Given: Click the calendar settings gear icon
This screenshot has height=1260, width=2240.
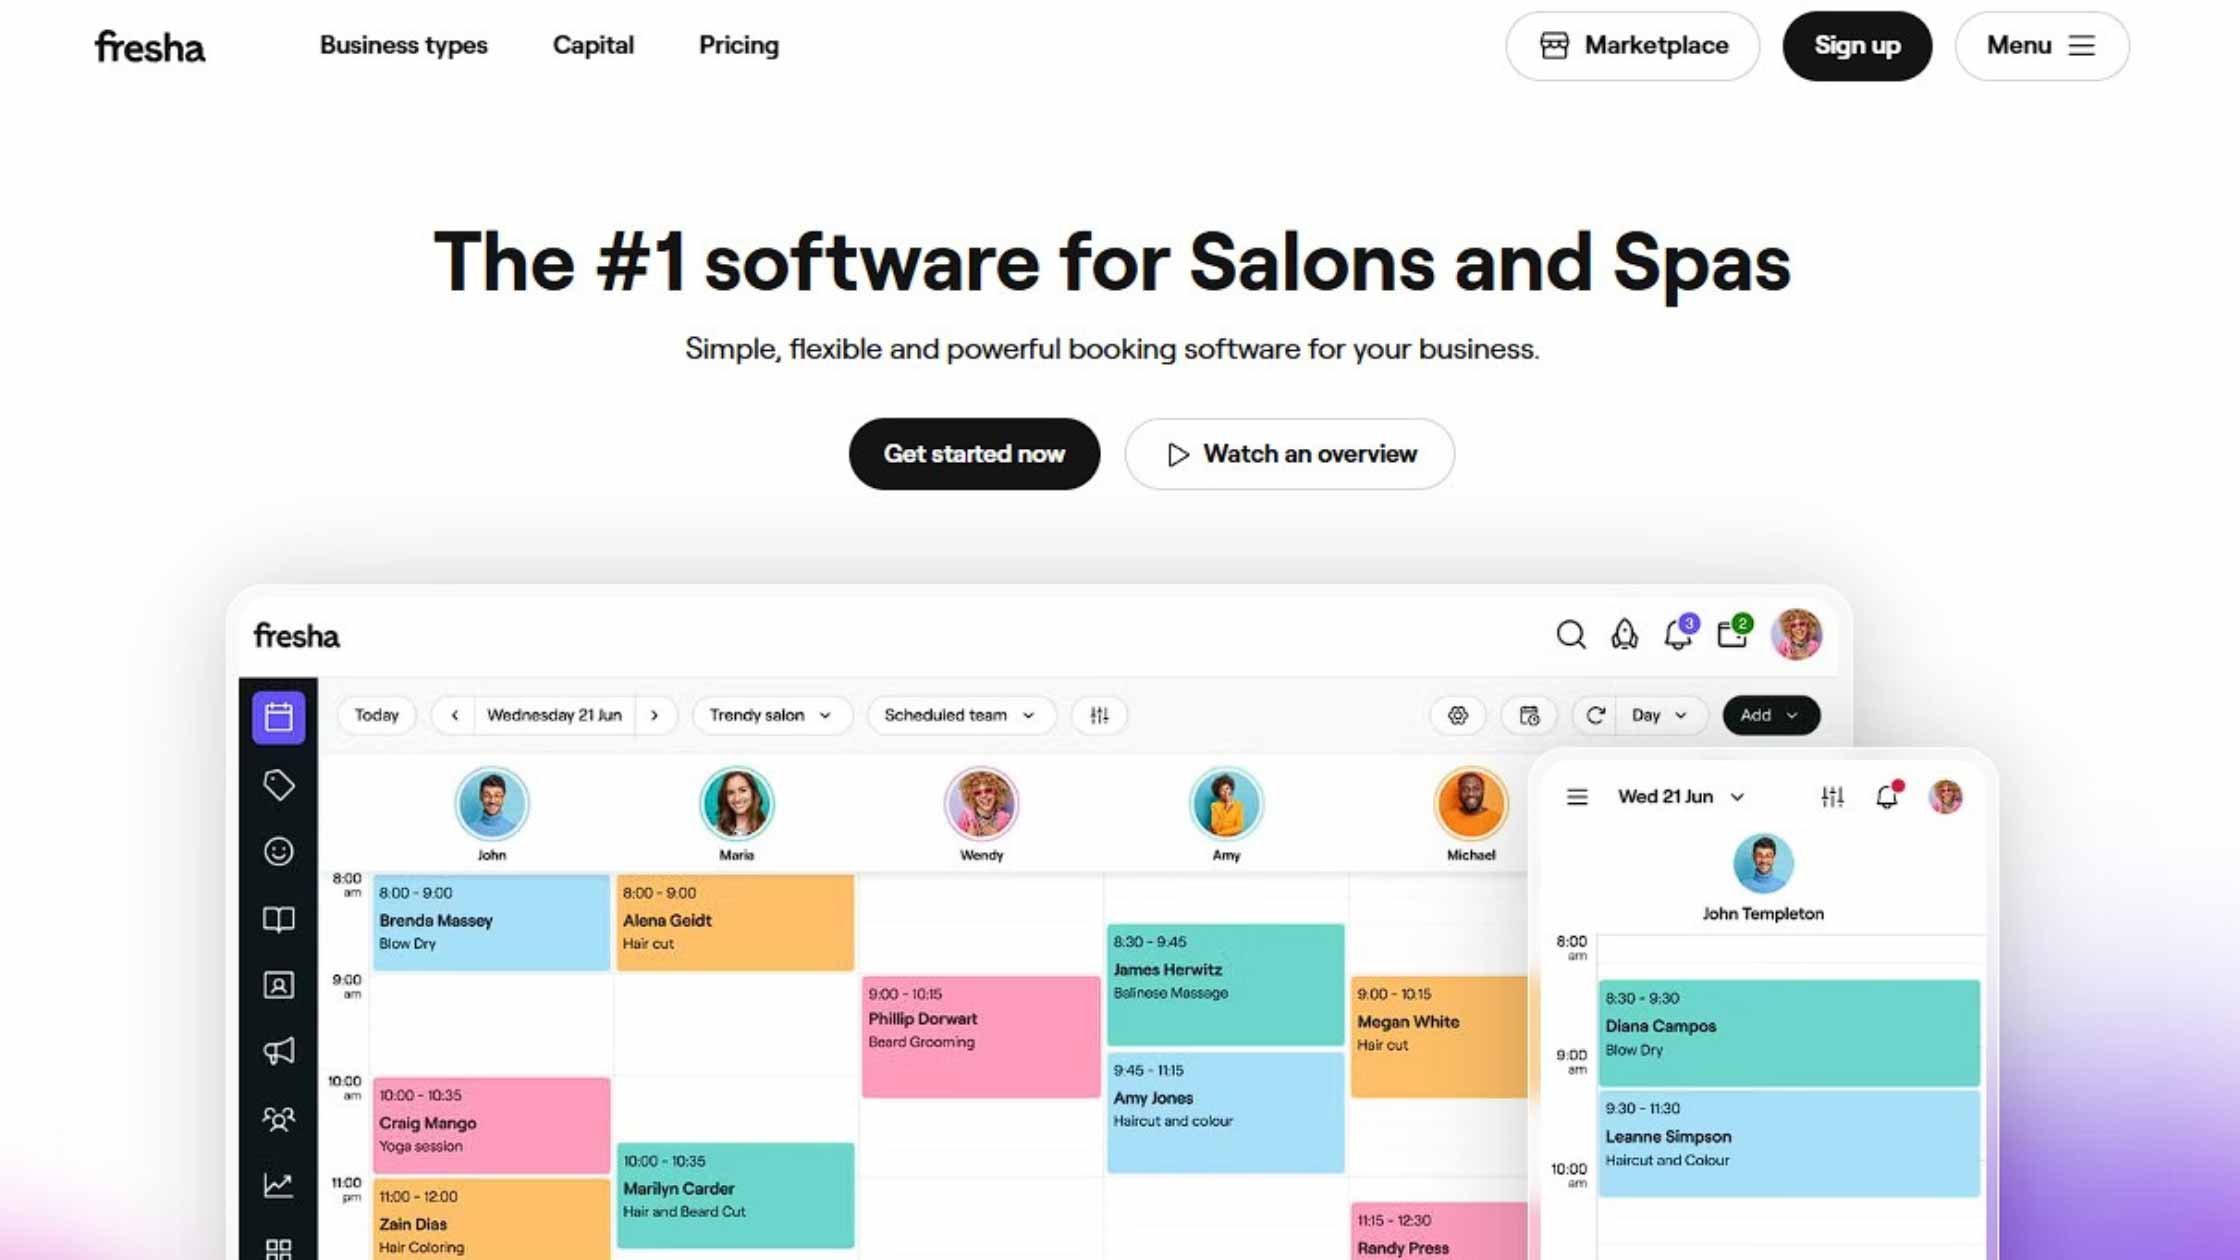Looking at the screenshot, I should click(x=1457, y=715).
